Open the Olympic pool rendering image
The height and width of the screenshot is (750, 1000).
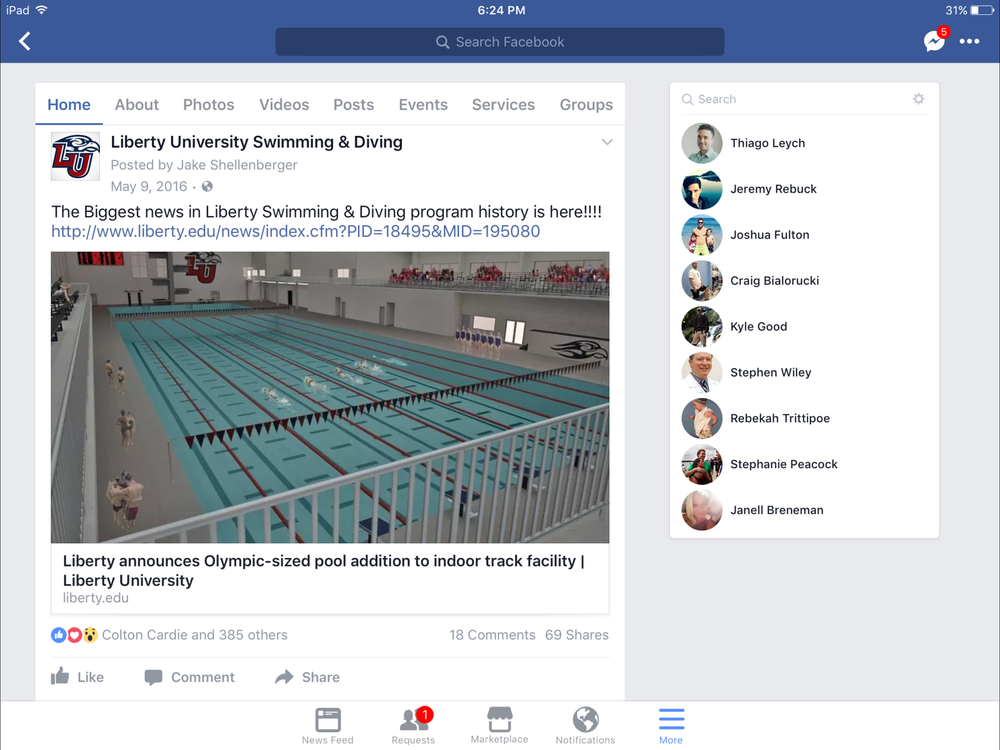pos(330,397)
